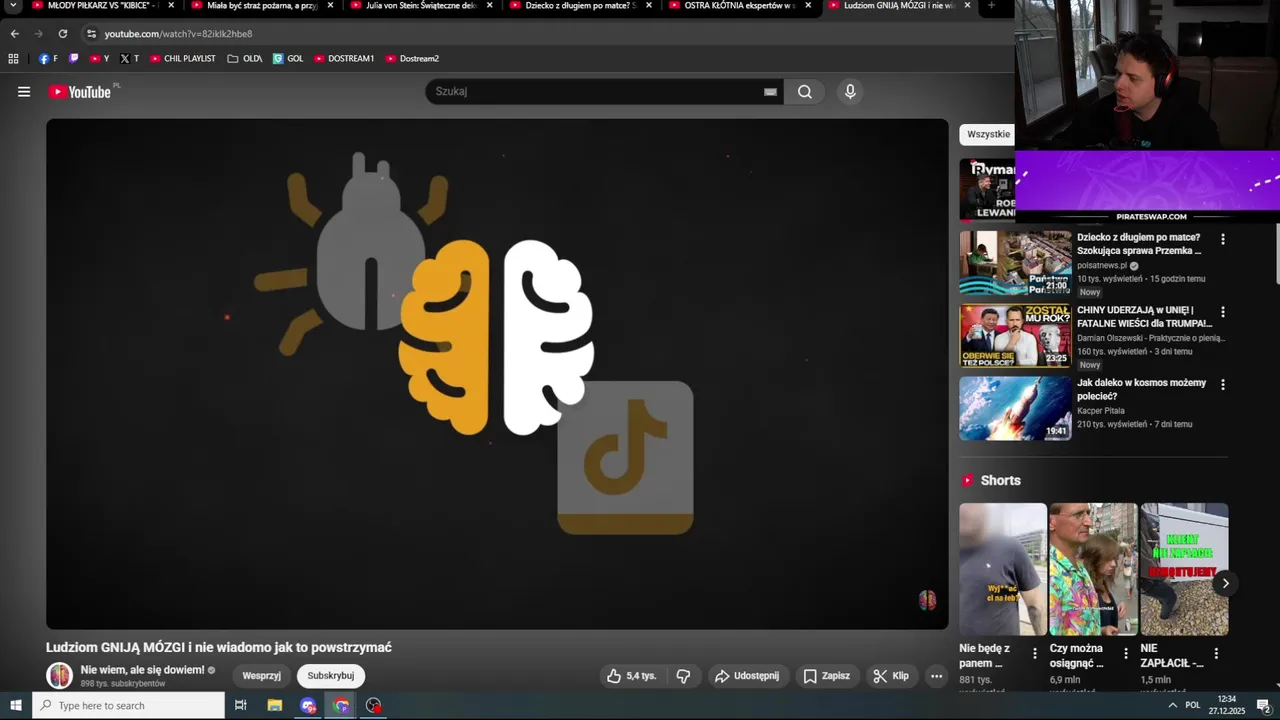The image size is (1280, 720).
Task: Share the video via Udostępnij
Action: point(747,676)
